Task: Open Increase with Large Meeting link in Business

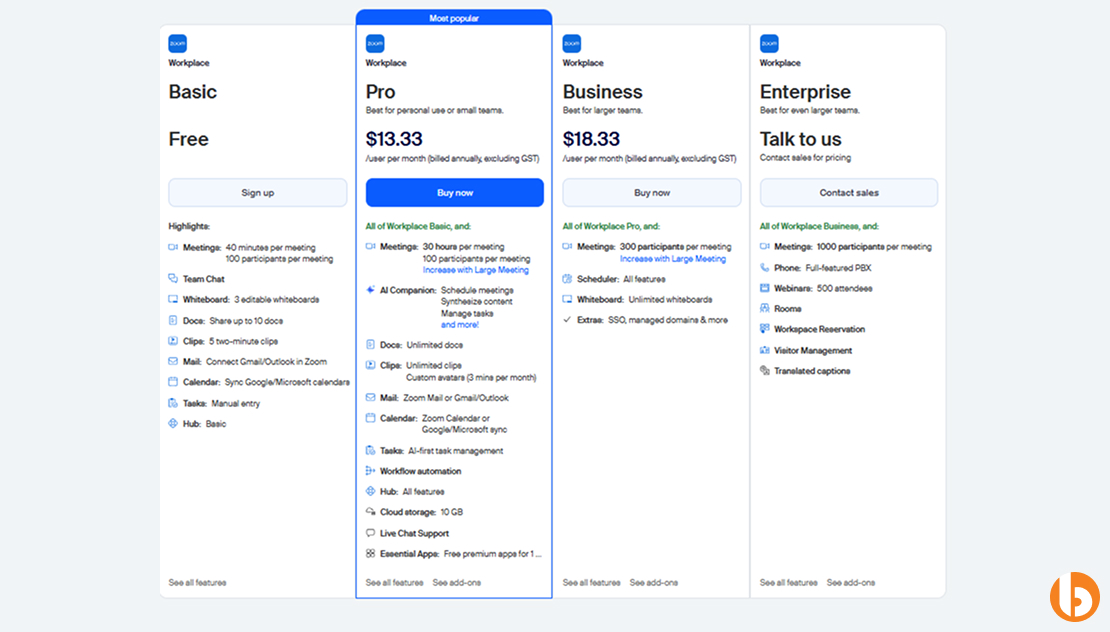Action: click(x=673, y=259)
